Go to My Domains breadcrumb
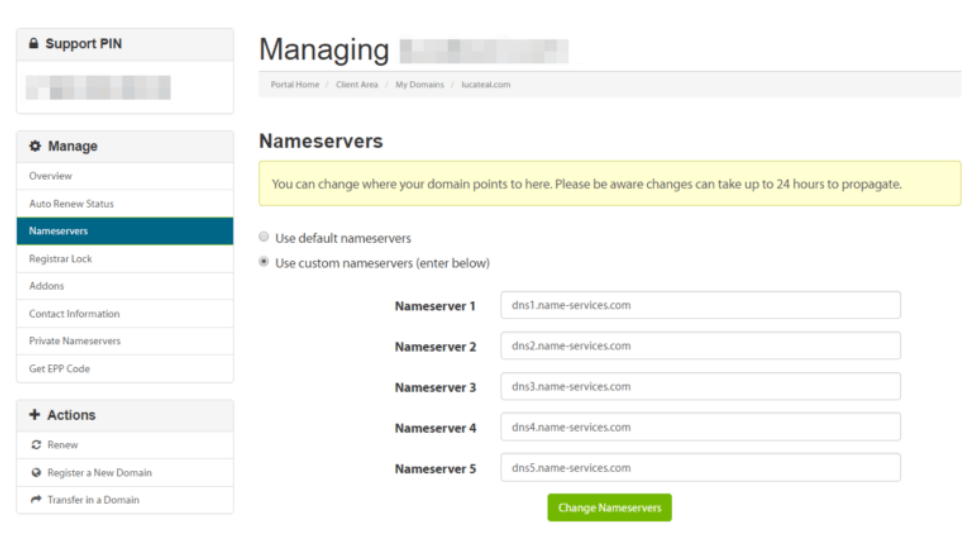Screen dimensions: 974x539 (420, 84)
